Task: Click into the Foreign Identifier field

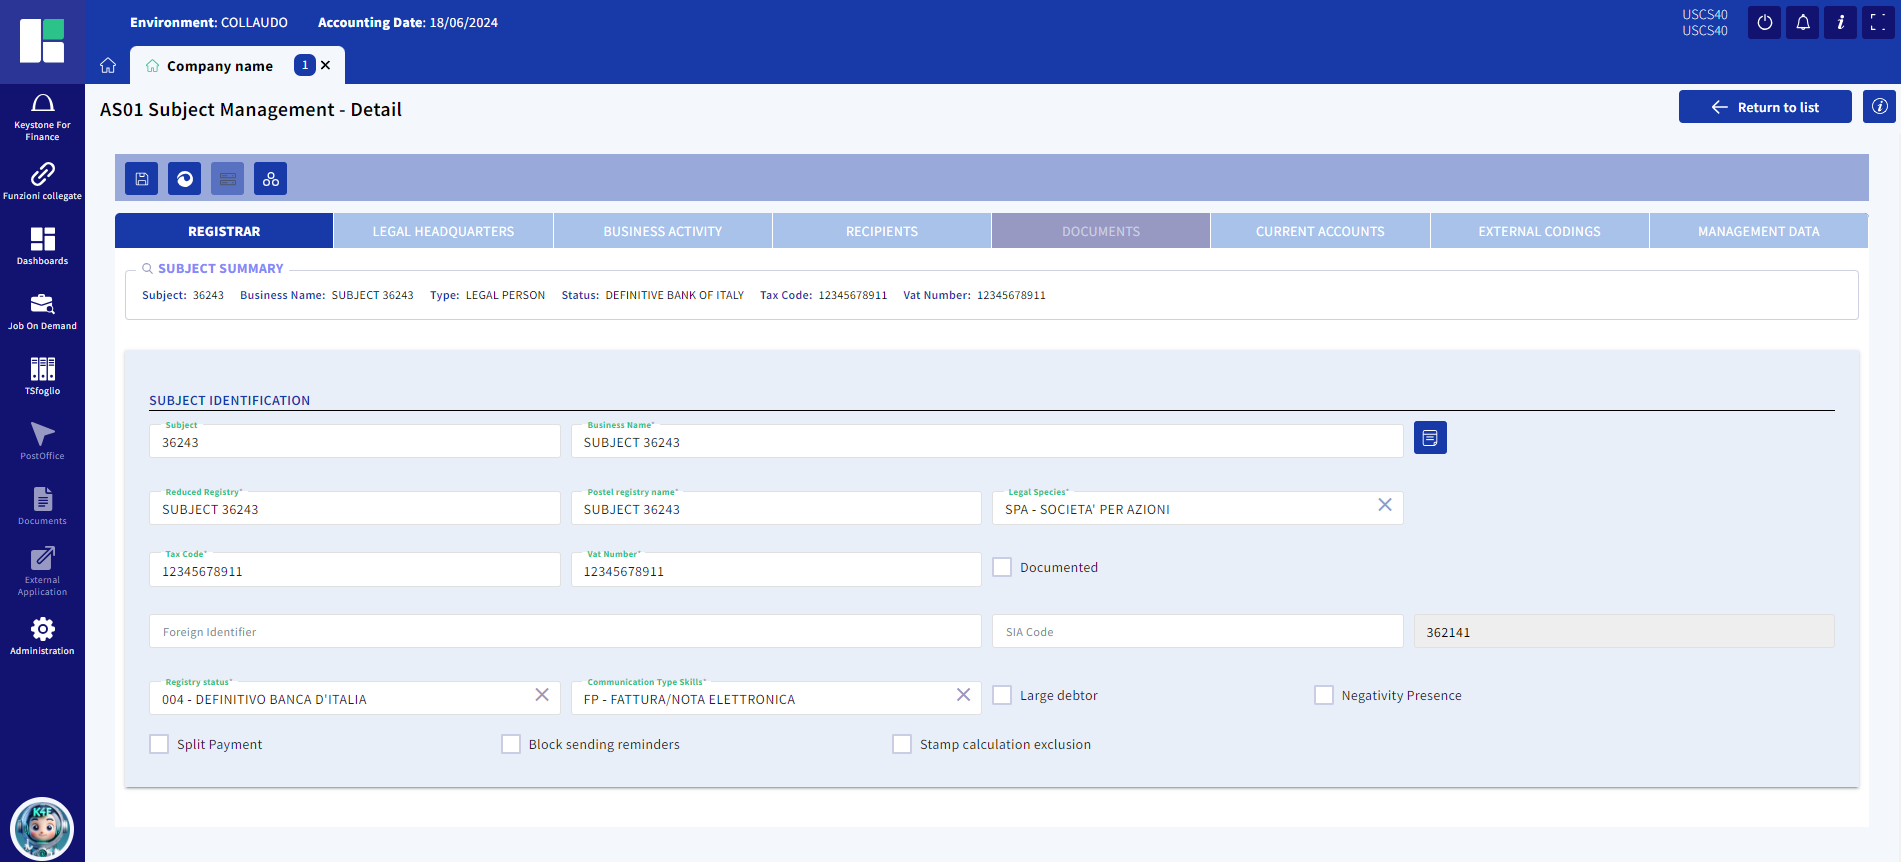Action: click(x=565, y=632)
